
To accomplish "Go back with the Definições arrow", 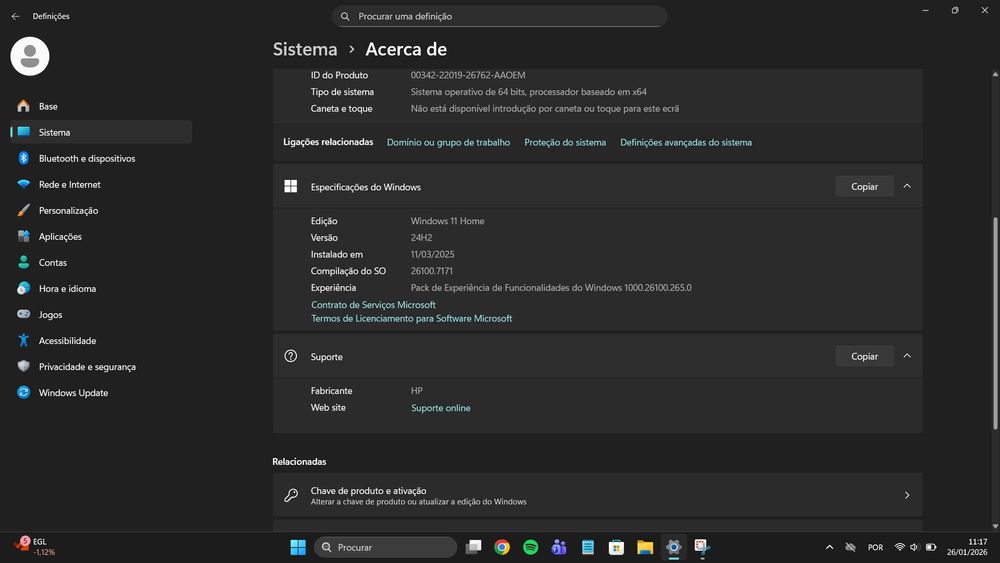I will pyautogui.click(x=15, y=16).
